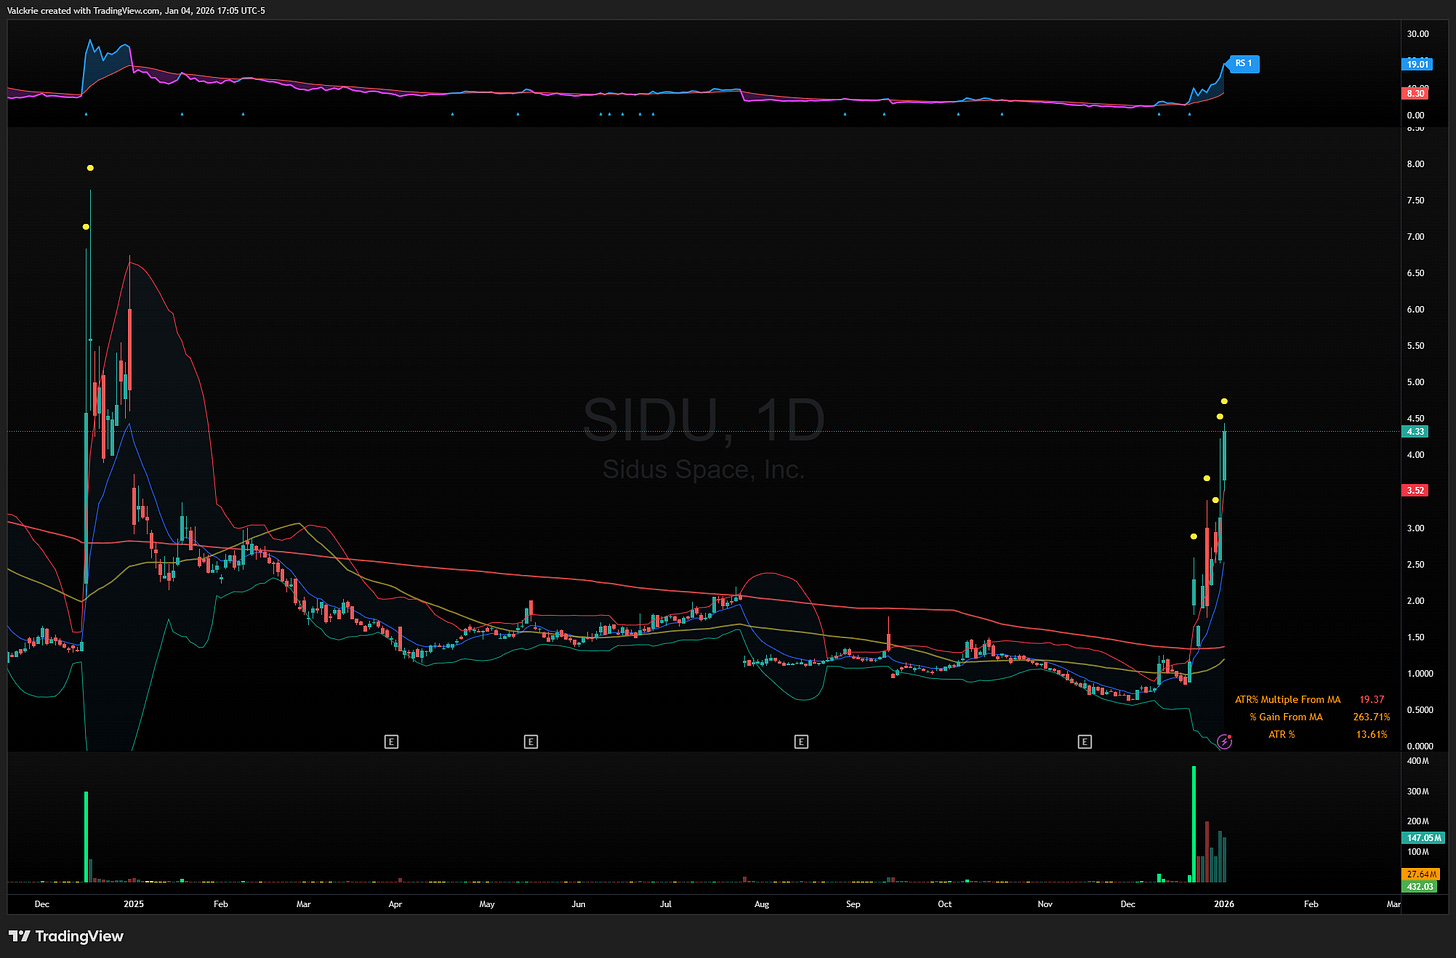Click the 100M volume axis value
This screenshot has width=1456, height=958.
pyautogui.click(x=1418, y=852)
